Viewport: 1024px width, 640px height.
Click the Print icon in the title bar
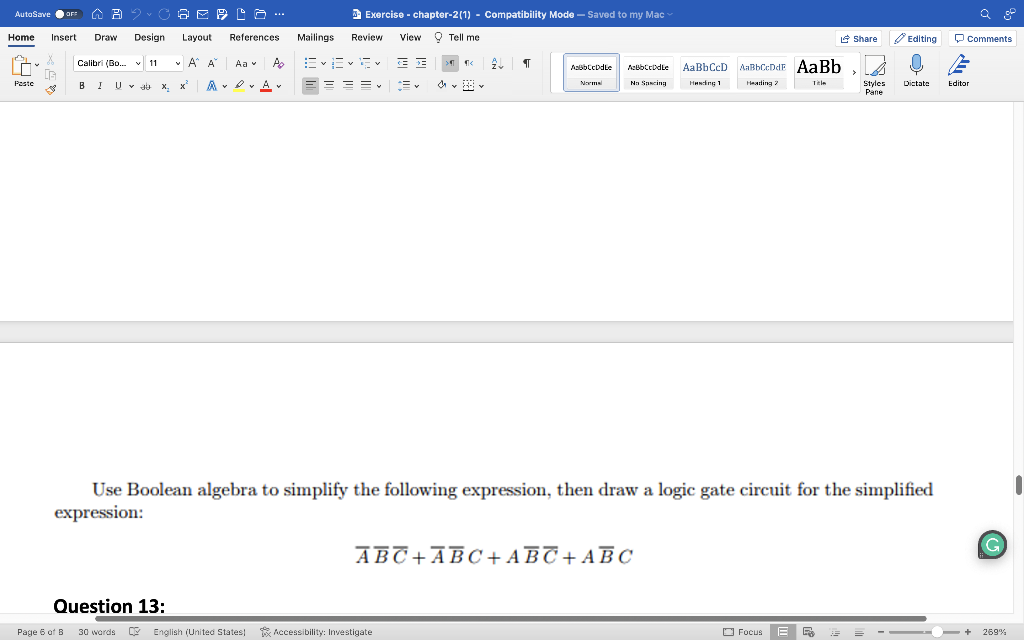pos(181,14)
